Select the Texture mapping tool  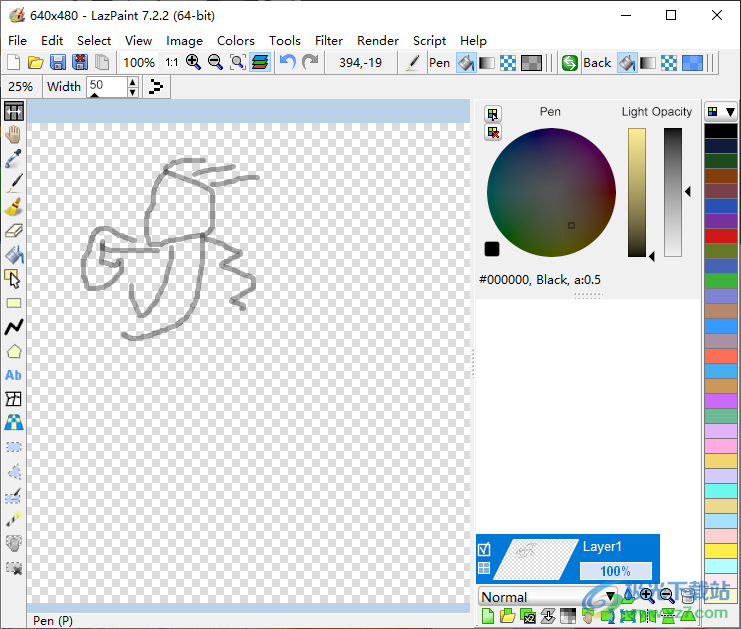14,423
